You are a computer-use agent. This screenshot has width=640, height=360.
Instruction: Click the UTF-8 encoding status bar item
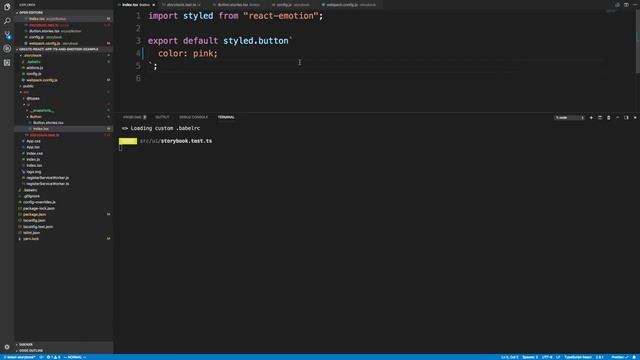547,357
